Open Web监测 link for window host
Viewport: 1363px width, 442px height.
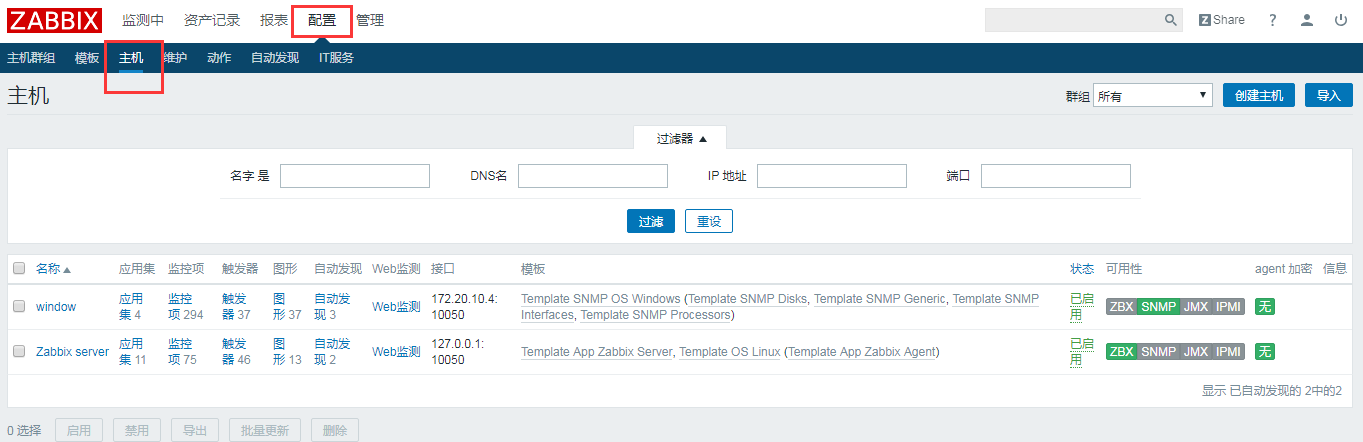point(396,307)
